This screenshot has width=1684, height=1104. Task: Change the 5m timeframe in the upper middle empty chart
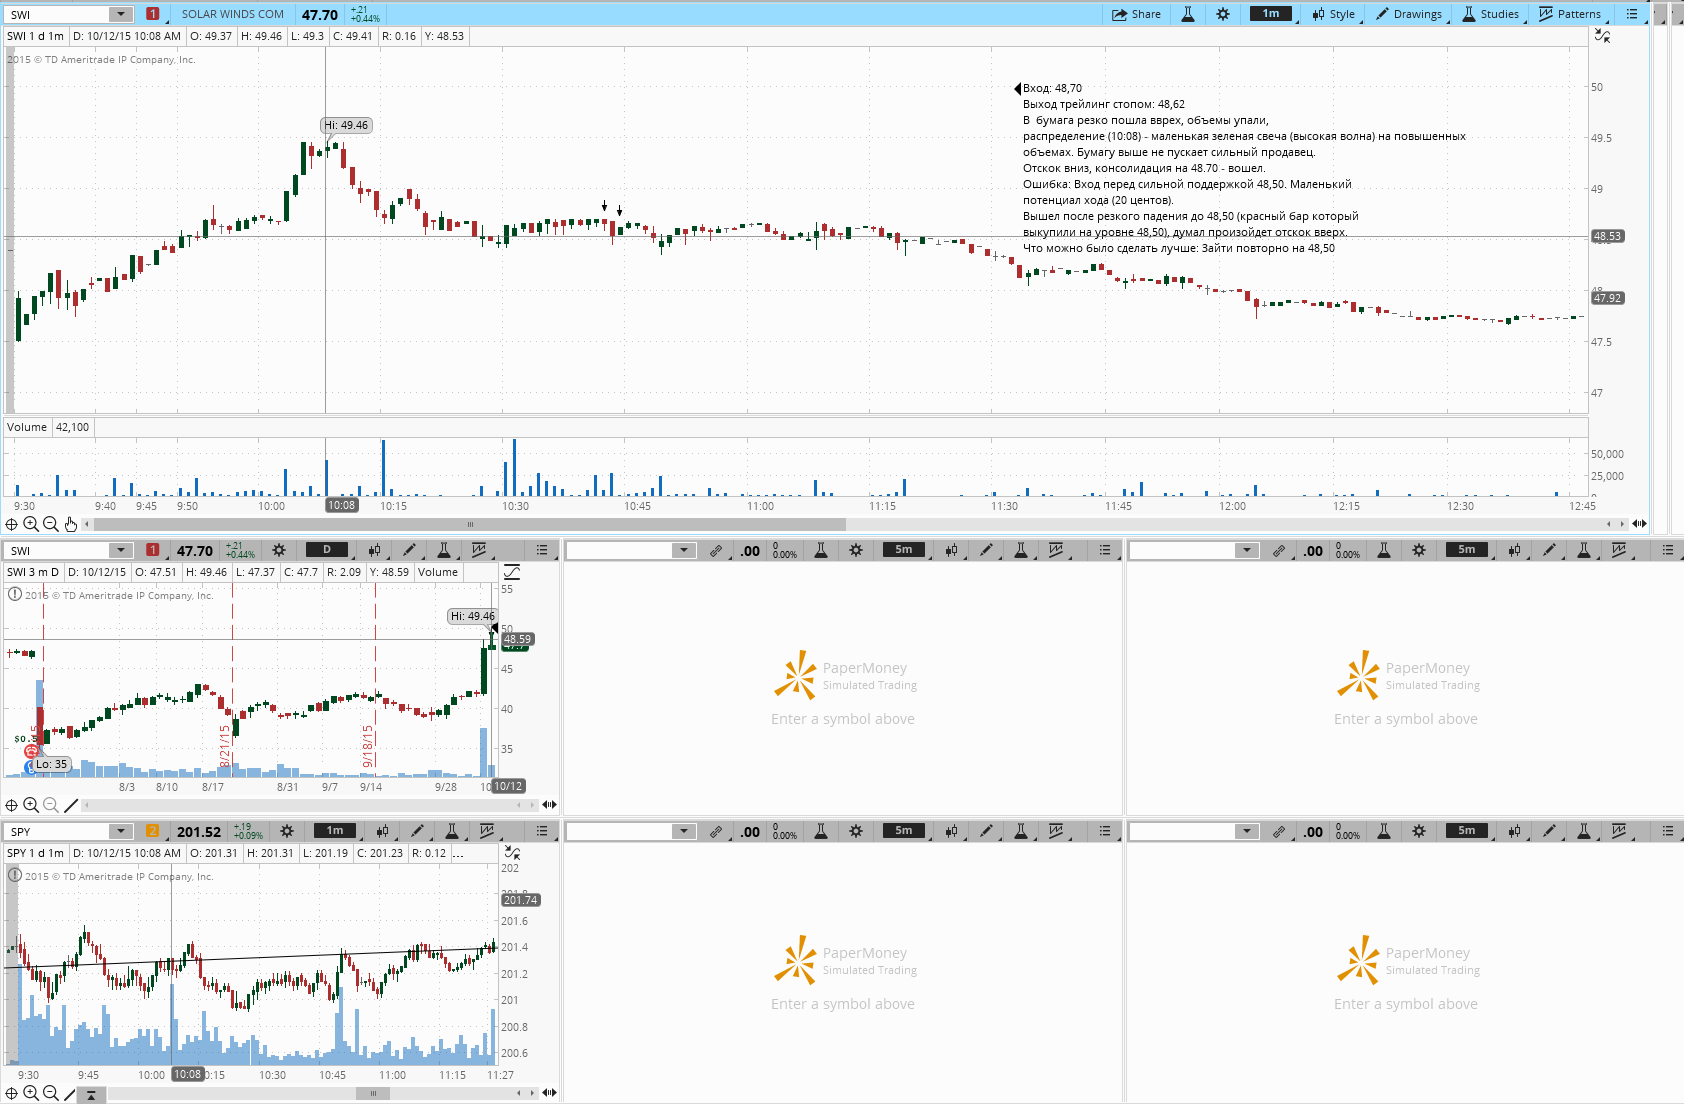click(x=904, y=549)
